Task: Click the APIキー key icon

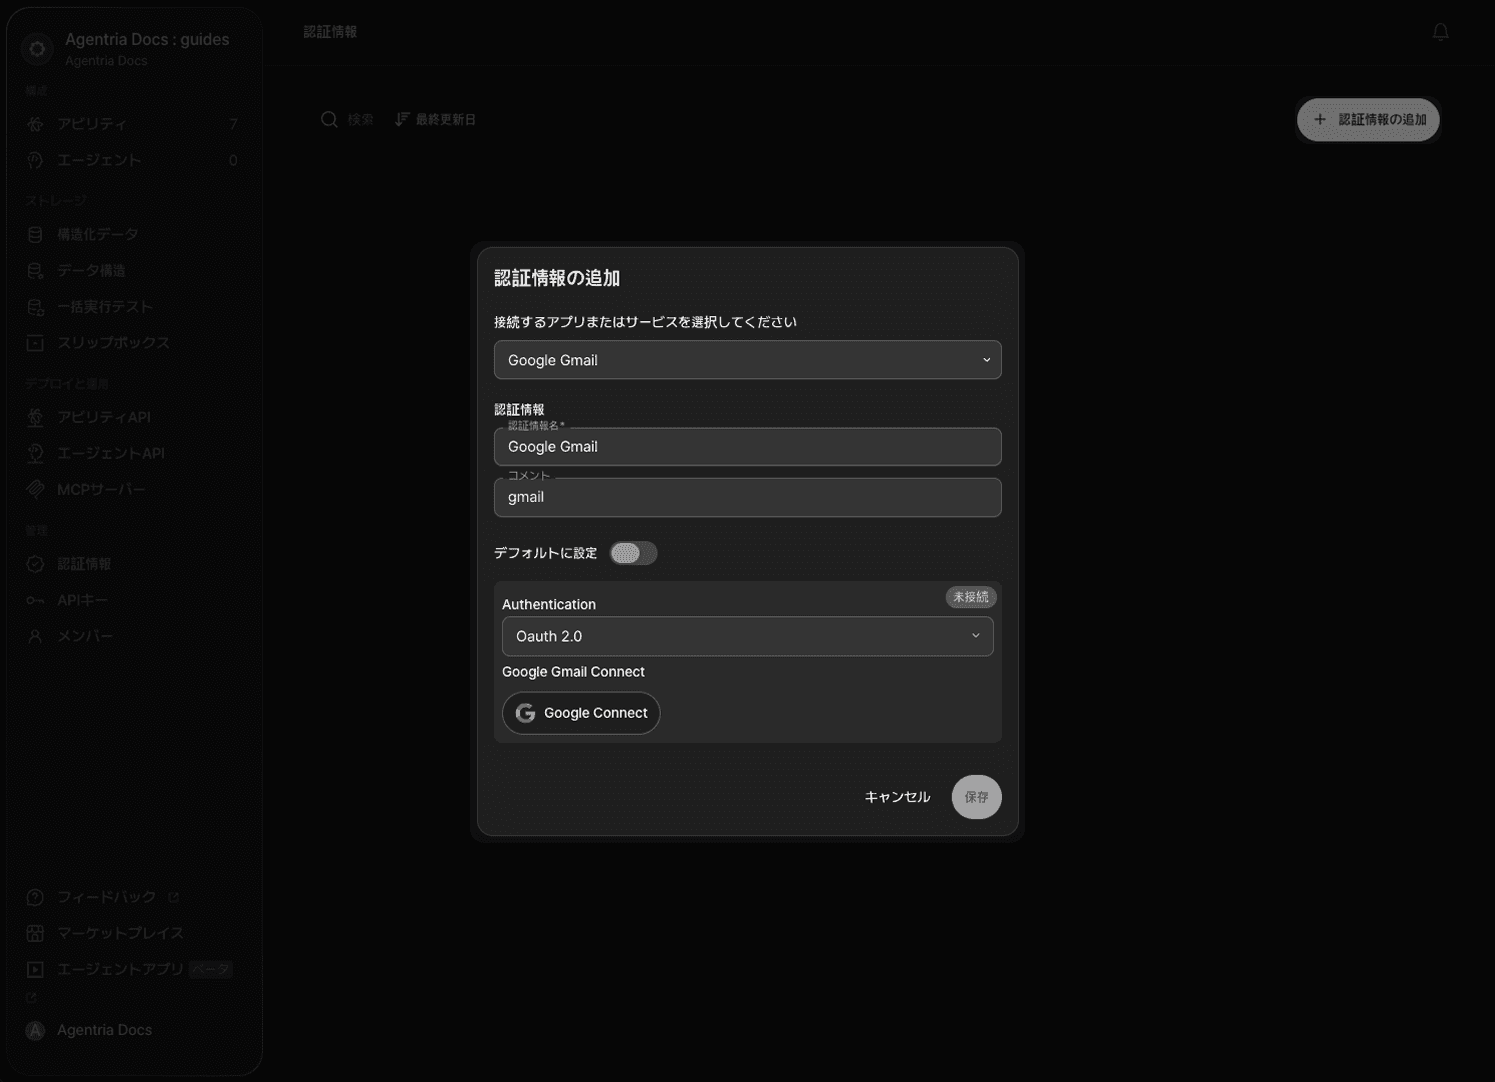Action: click(35, 600)
